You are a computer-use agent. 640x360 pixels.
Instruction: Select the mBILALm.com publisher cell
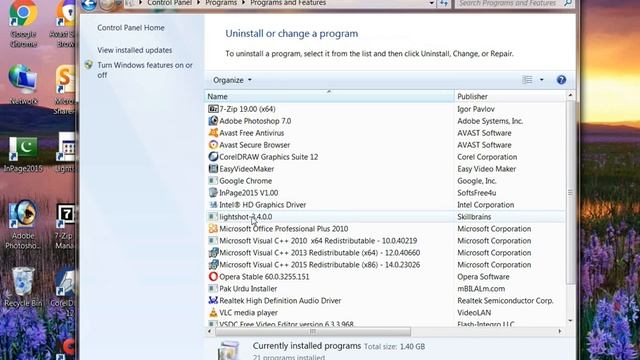[481, 289]
